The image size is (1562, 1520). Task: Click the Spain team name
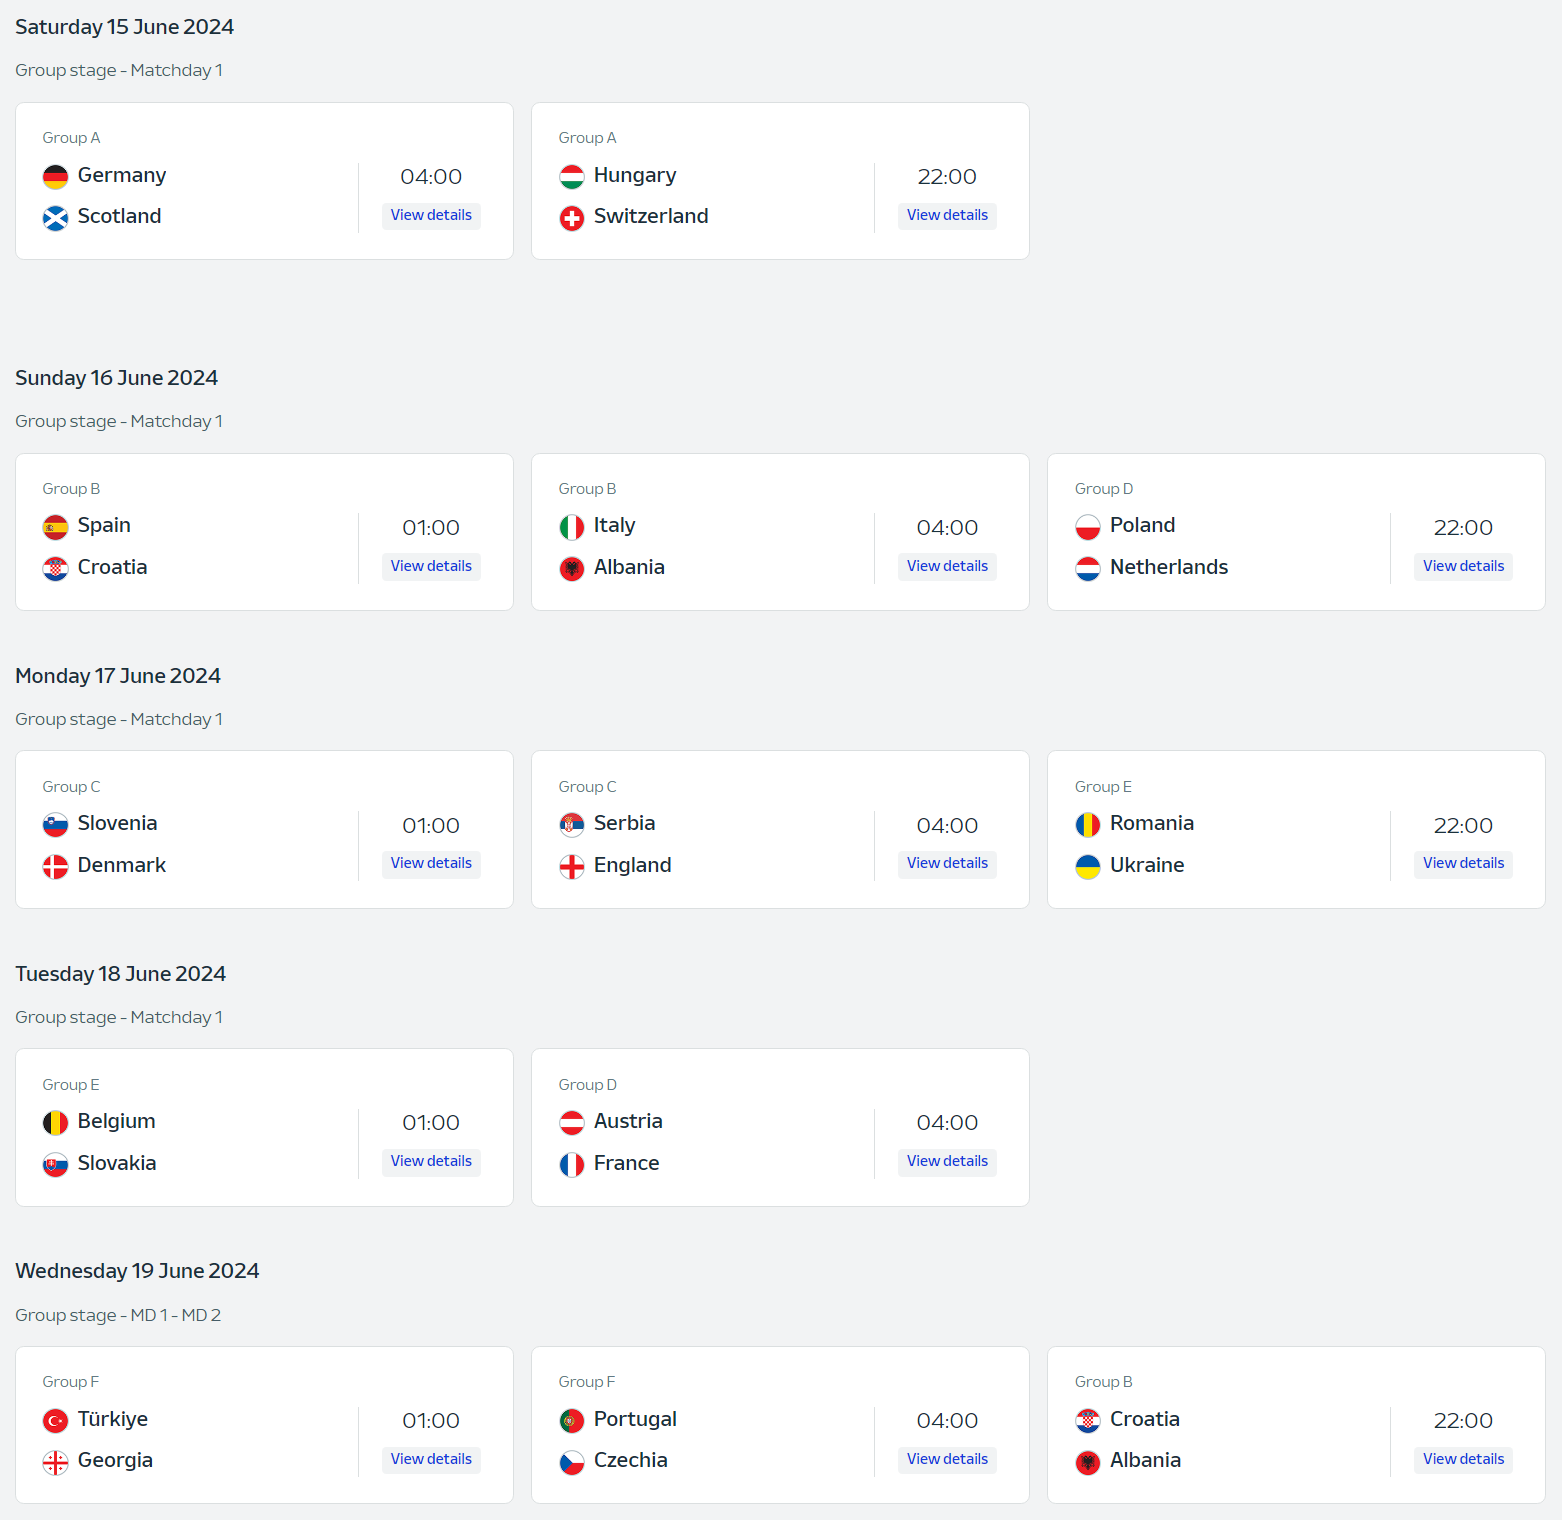pos(104,526)
